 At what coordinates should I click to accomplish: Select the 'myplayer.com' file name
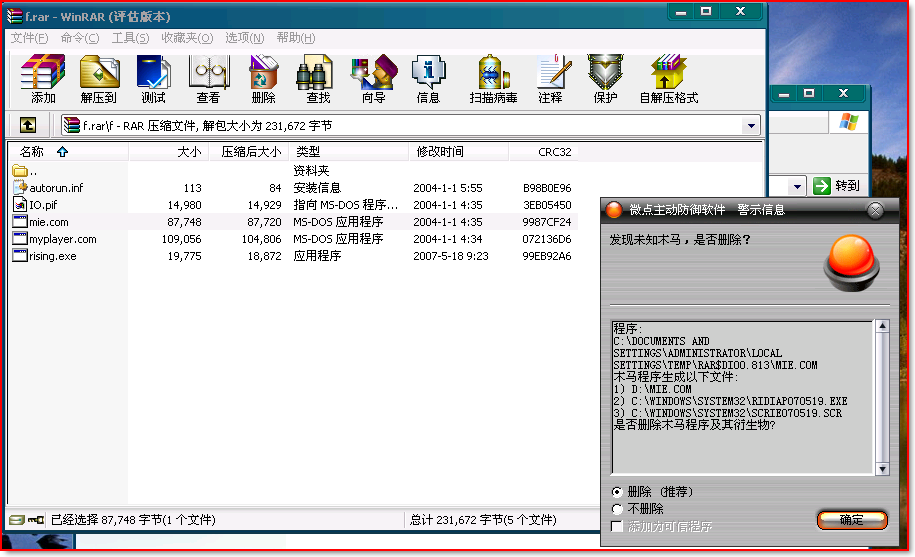tap(63, 239)
